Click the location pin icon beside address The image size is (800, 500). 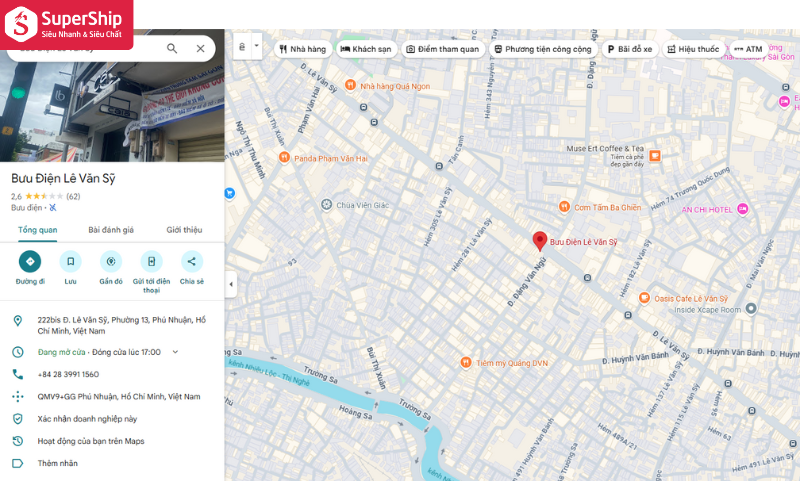coord(18,320)
